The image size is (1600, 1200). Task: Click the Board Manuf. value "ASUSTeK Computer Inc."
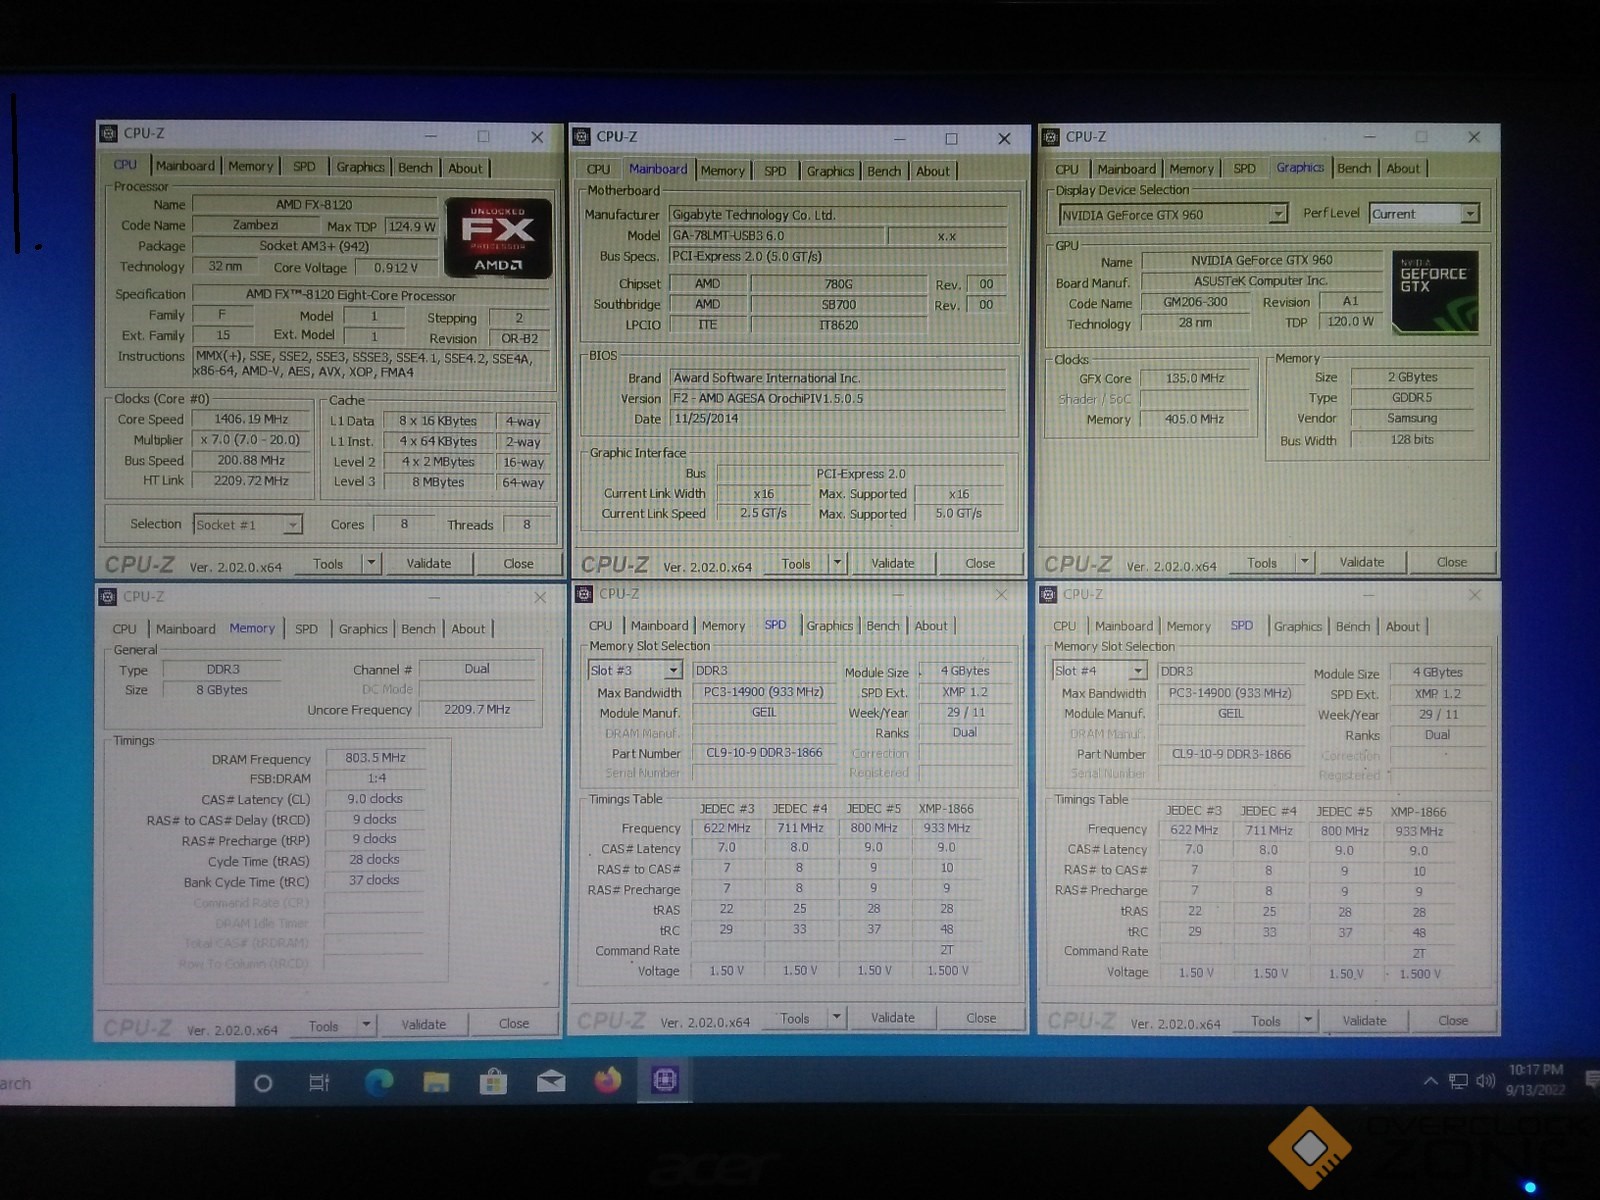(x=1260, y=281)
